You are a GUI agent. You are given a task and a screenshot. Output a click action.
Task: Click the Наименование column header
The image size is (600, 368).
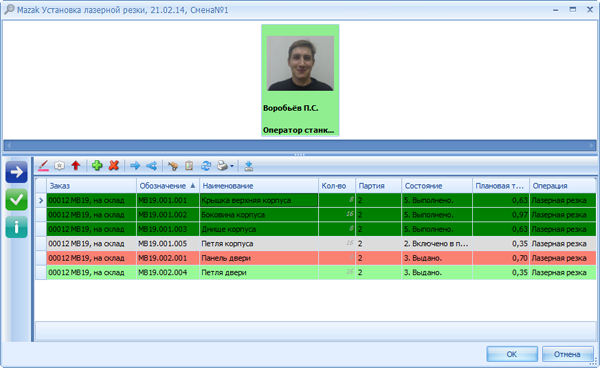point(259,186)
